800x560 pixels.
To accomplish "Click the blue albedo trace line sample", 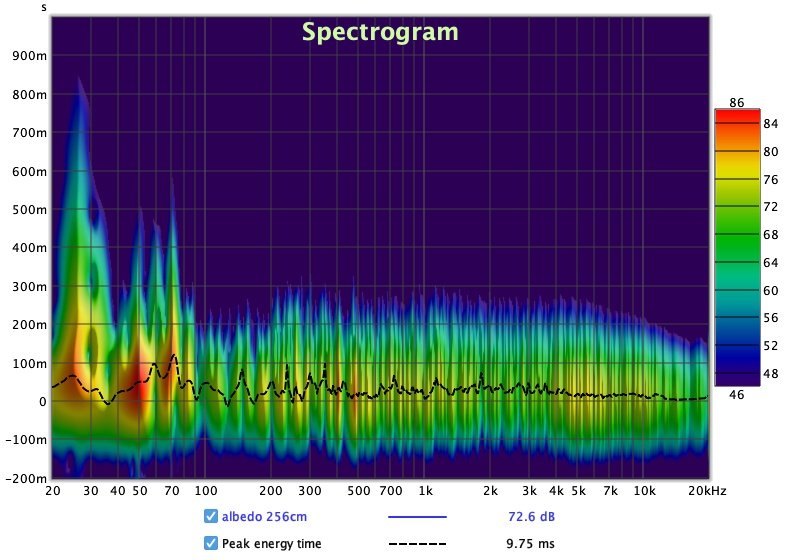I will tap(417, 517).
